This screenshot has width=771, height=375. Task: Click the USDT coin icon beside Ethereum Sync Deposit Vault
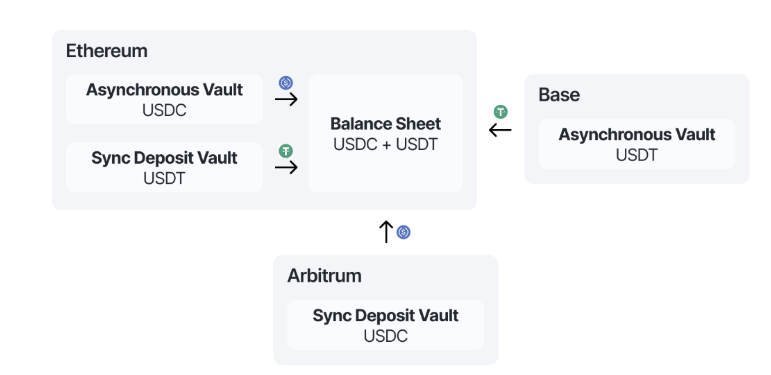286,151
